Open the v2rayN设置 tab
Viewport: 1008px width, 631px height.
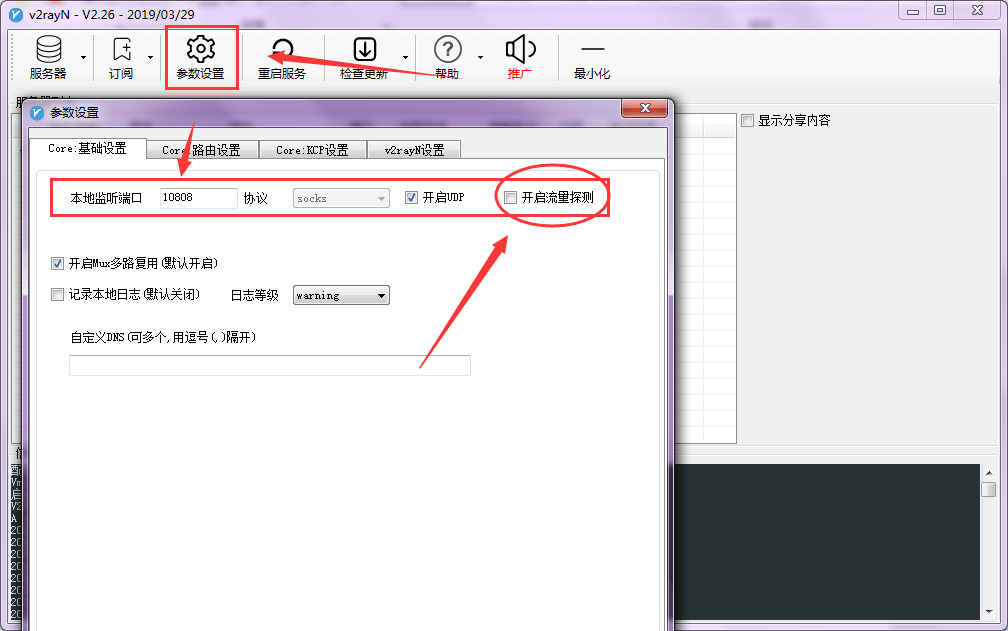tap(414, 150)
